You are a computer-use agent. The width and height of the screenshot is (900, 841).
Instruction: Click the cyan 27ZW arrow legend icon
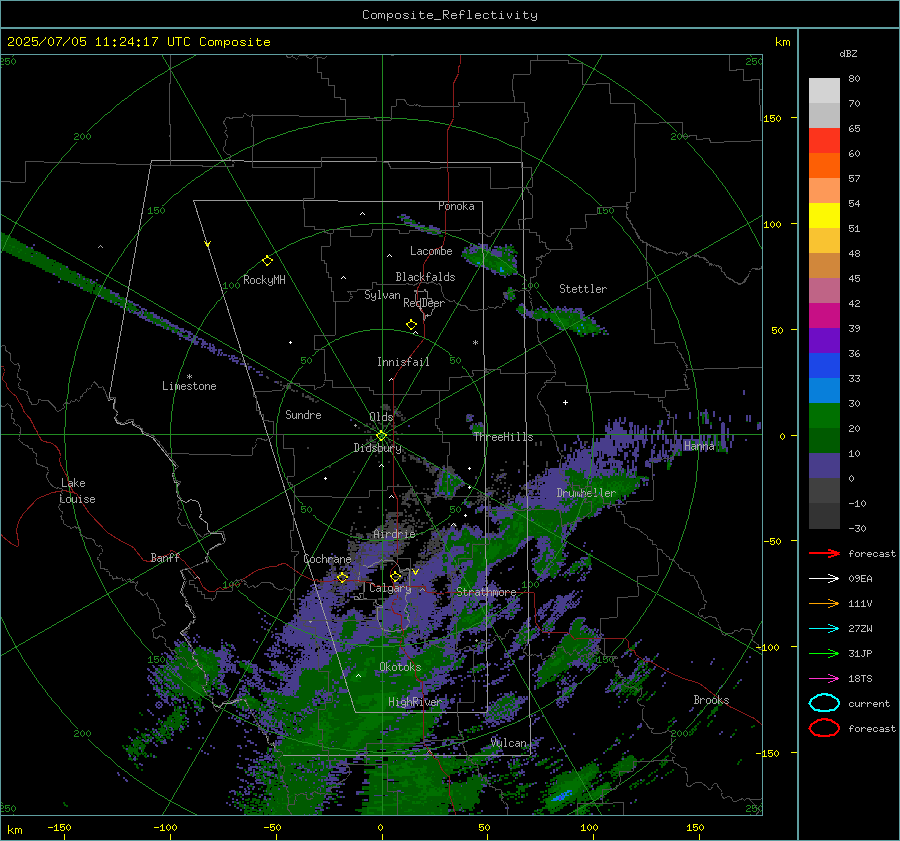(x=824, y=629)
